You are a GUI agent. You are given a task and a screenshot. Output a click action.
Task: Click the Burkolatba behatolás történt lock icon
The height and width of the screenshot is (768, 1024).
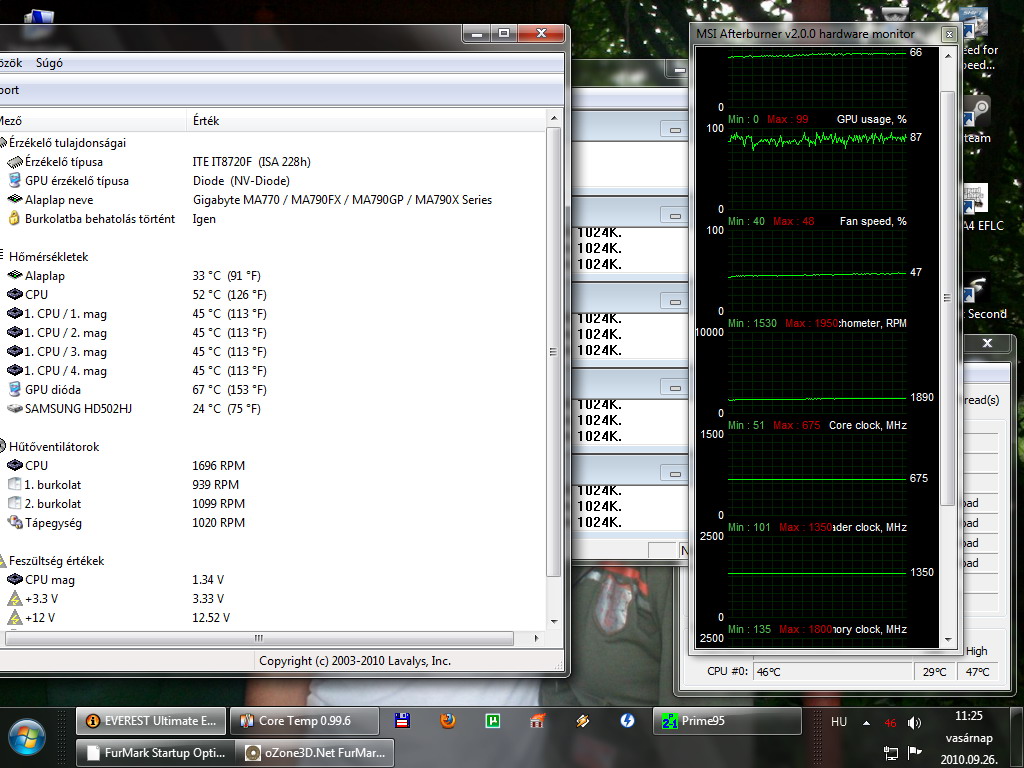14,219
